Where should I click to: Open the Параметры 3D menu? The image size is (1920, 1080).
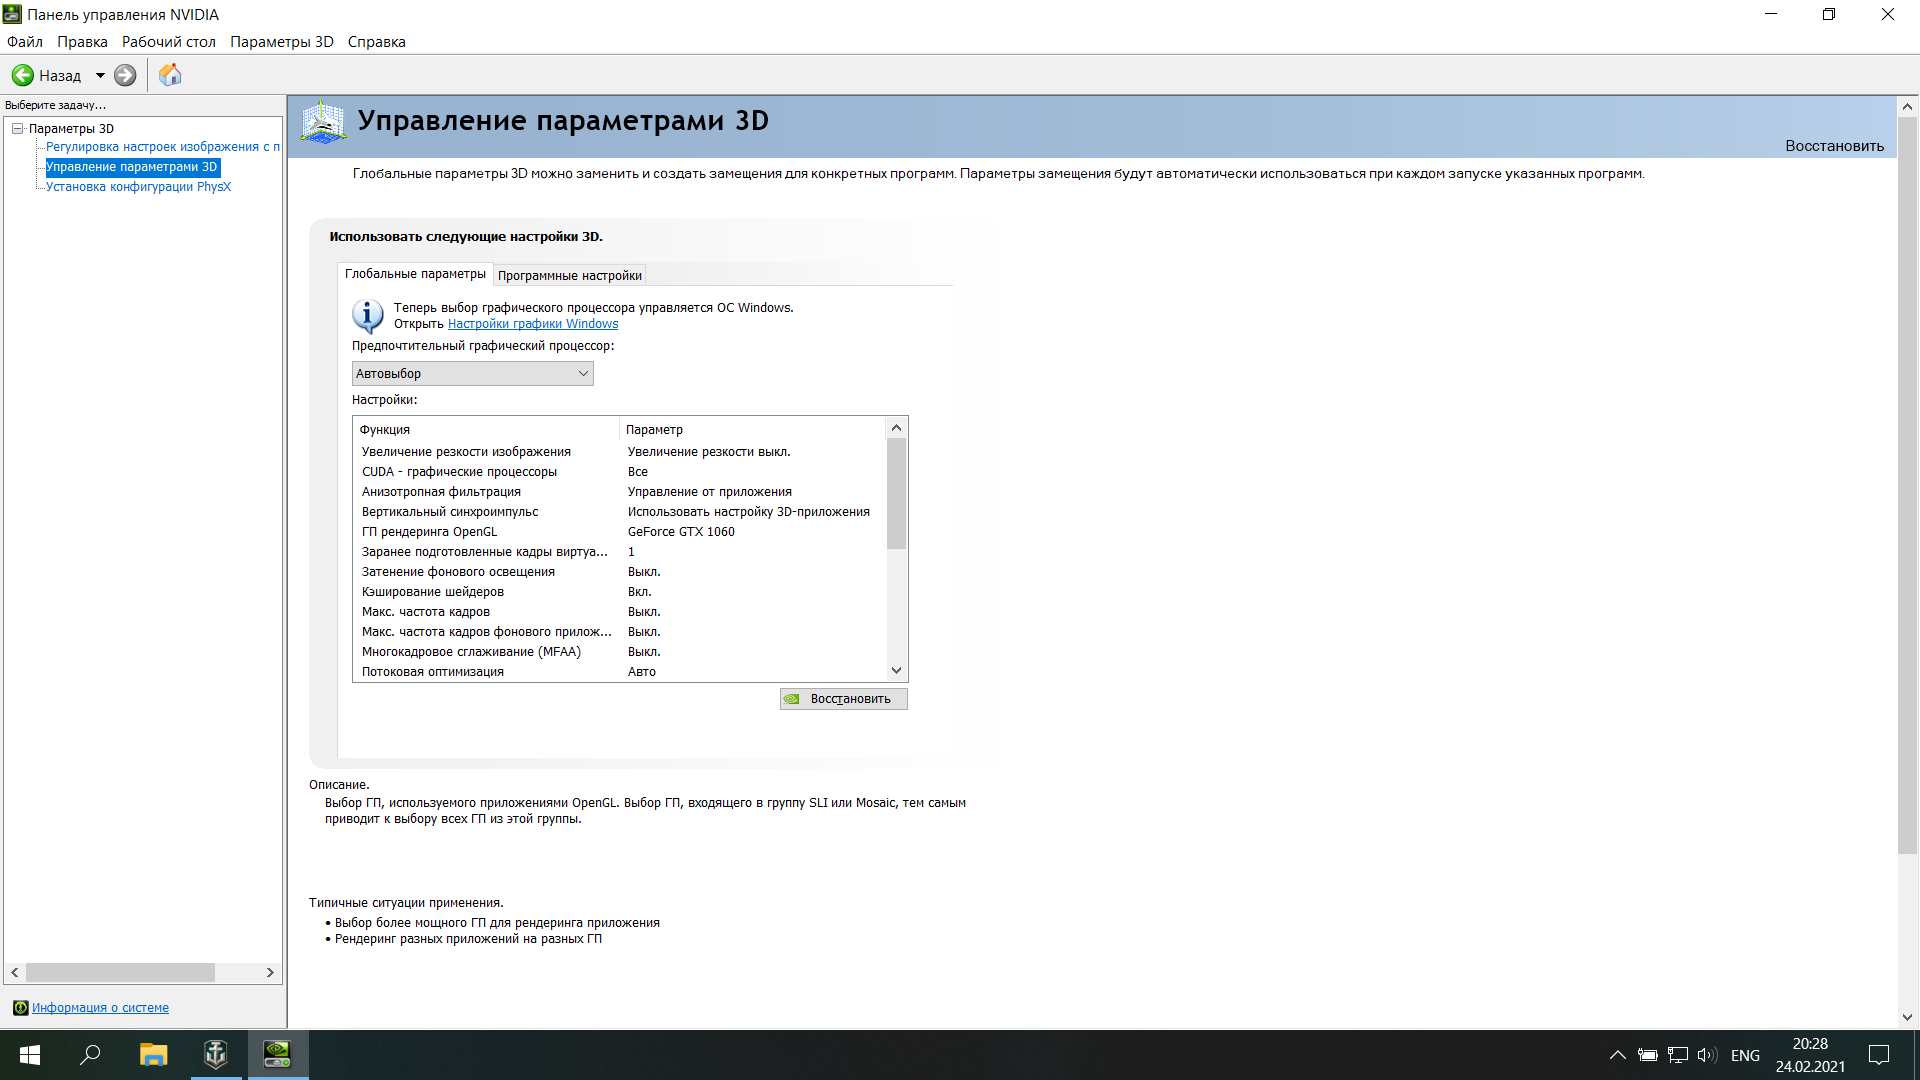pyautogui.click(x=282, y=42)
